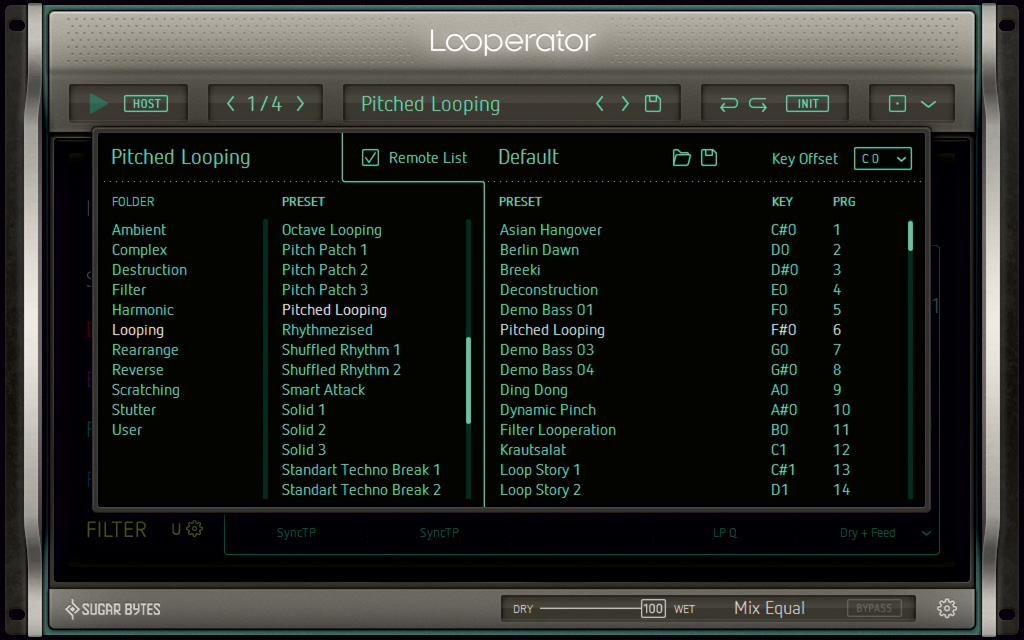Open a preset file via the folder icon
Screen dimensions: 1024x640
682,158
